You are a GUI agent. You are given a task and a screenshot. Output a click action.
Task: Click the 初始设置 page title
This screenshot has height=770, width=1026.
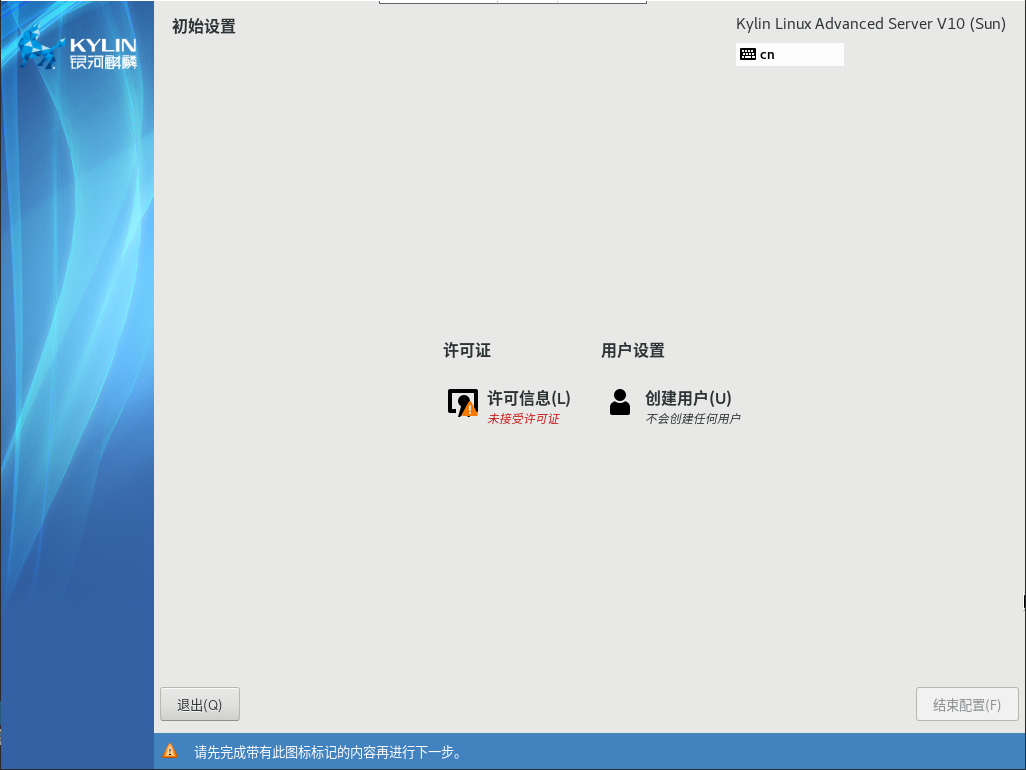(x=204, y=27)
